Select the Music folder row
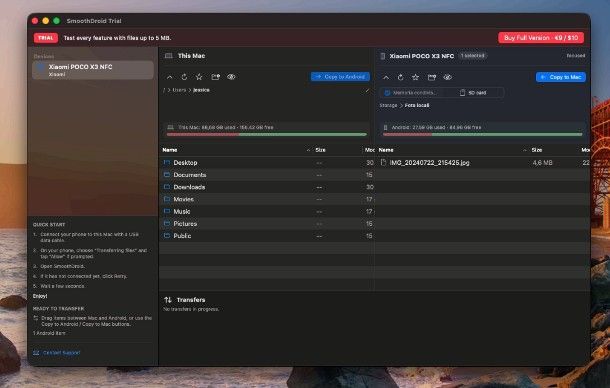Viewport: 610px width, 388px height. click(x=267, y=211)
